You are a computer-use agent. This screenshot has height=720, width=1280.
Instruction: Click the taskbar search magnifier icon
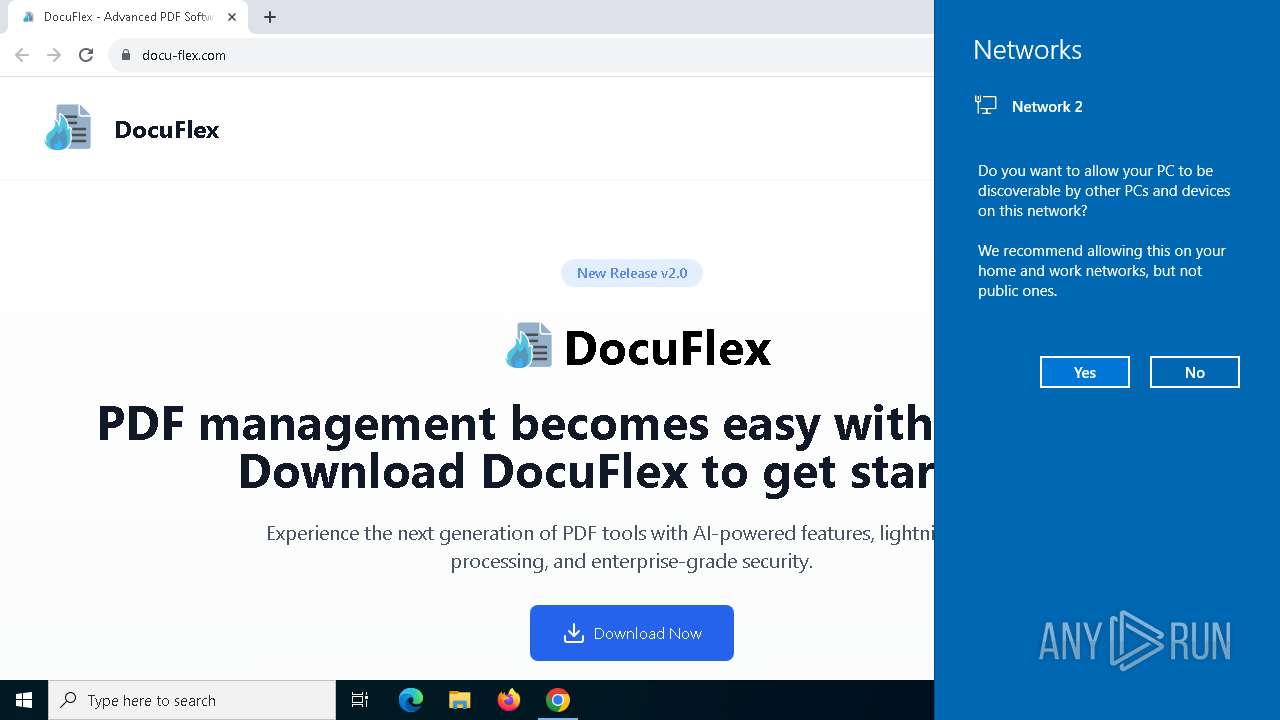(69, 700)
